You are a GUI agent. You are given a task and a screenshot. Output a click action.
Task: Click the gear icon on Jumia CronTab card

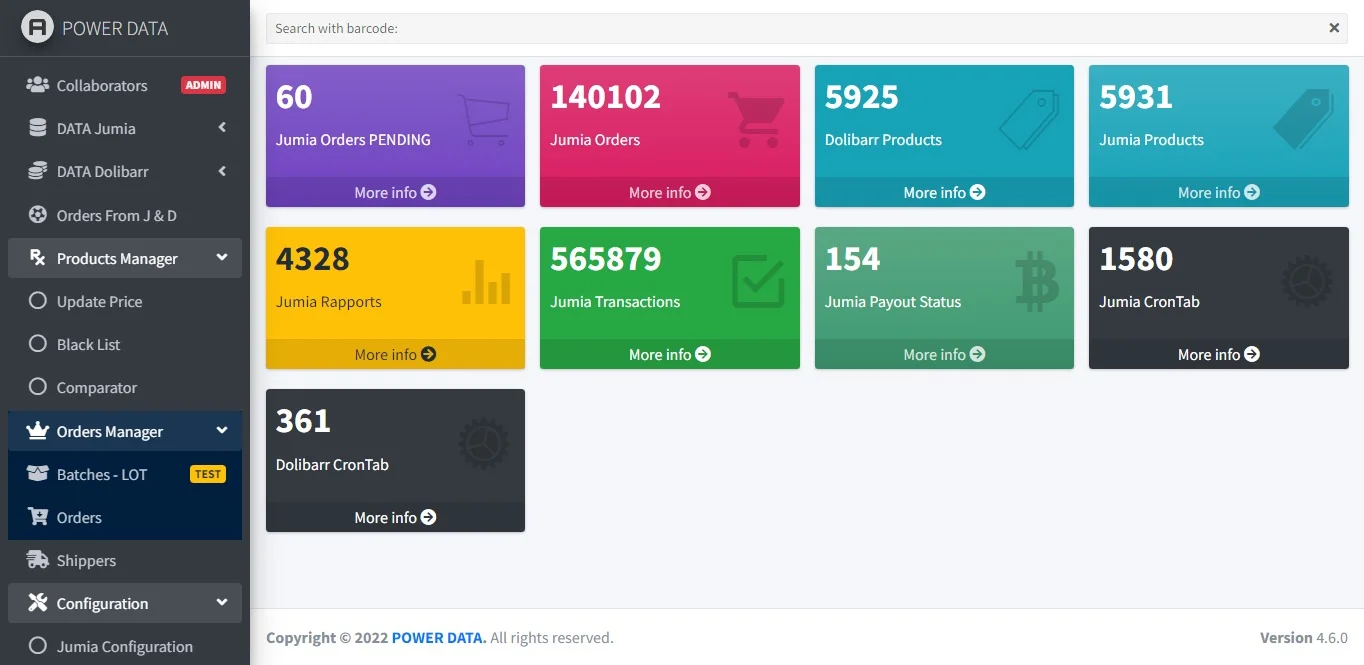pyautogui.click(x=1307, y=282)
